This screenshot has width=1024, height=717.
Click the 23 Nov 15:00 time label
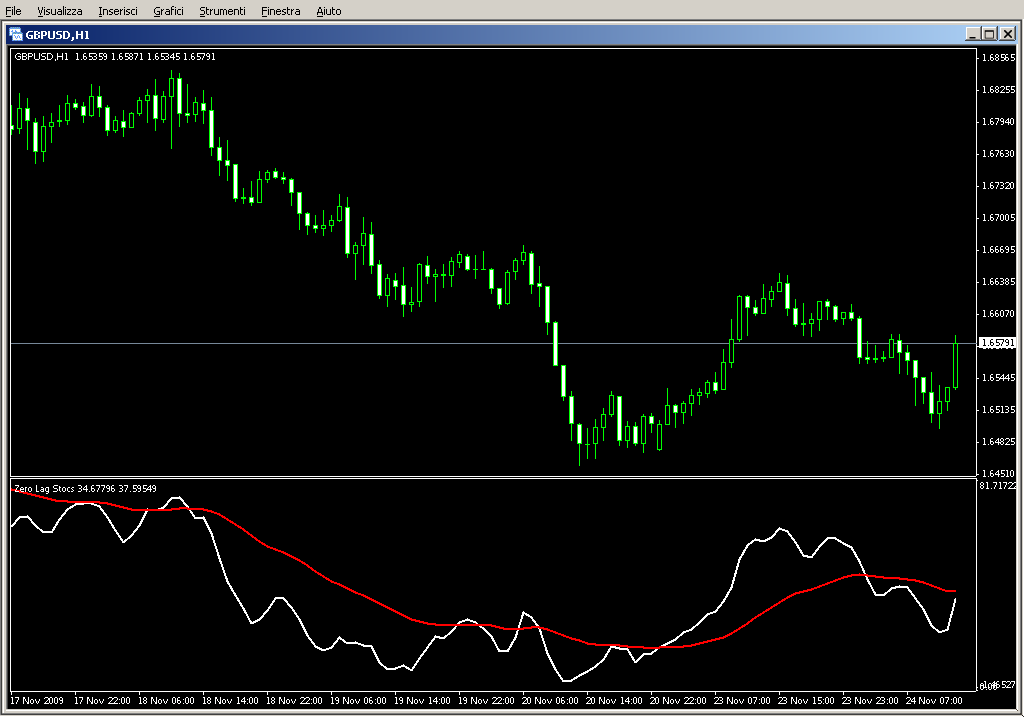tap(806, 700)
